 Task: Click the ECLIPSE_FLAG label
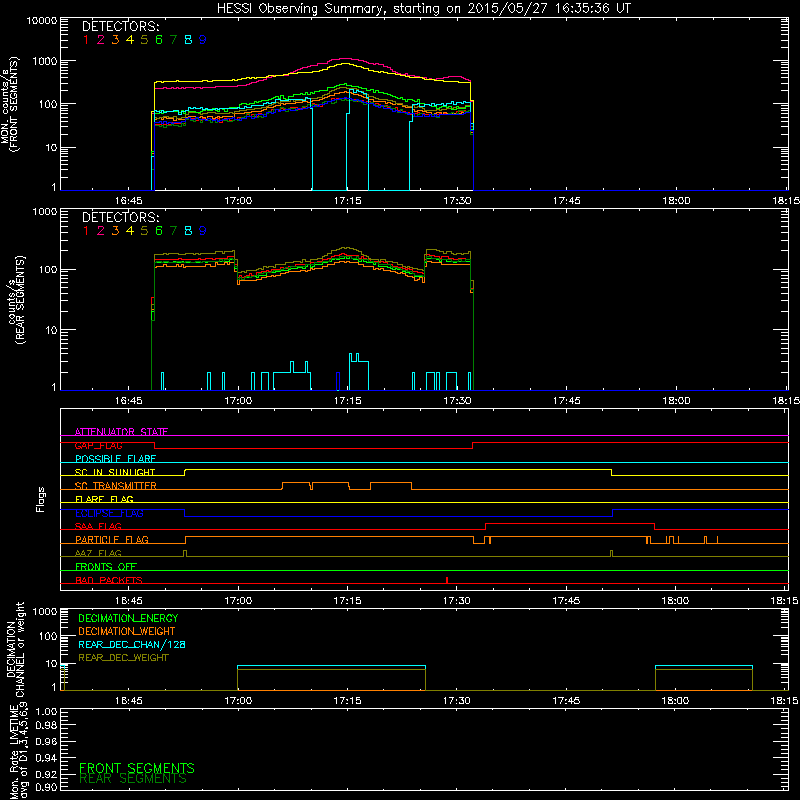pyautogui.click(x=109, y=513)
